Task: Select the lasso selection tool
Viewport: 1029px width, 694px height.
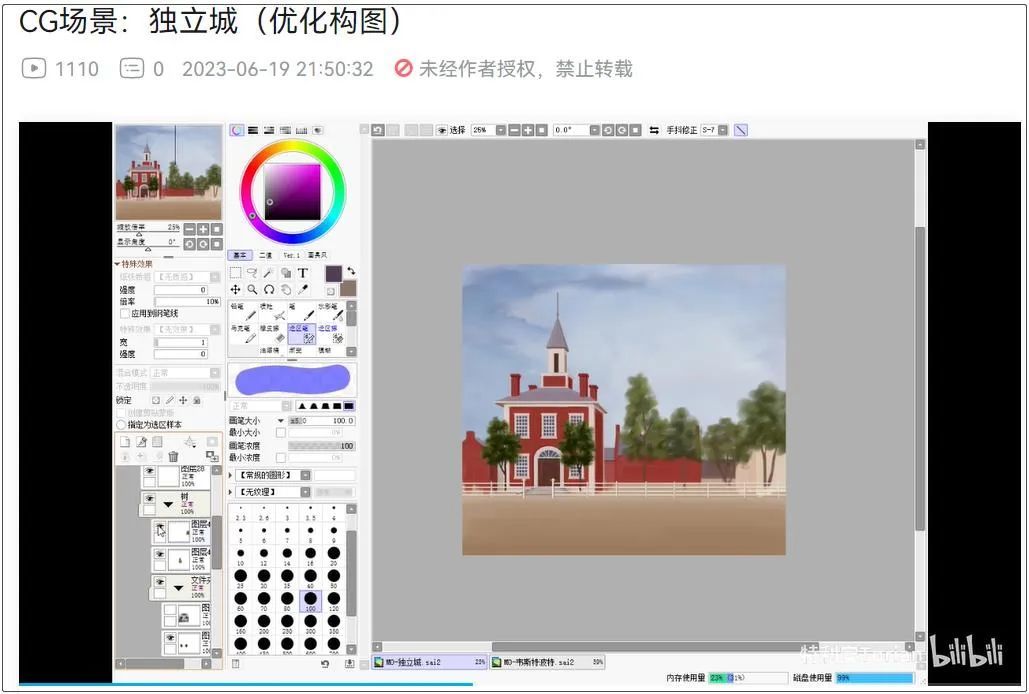Action: (x=252, y=273)
